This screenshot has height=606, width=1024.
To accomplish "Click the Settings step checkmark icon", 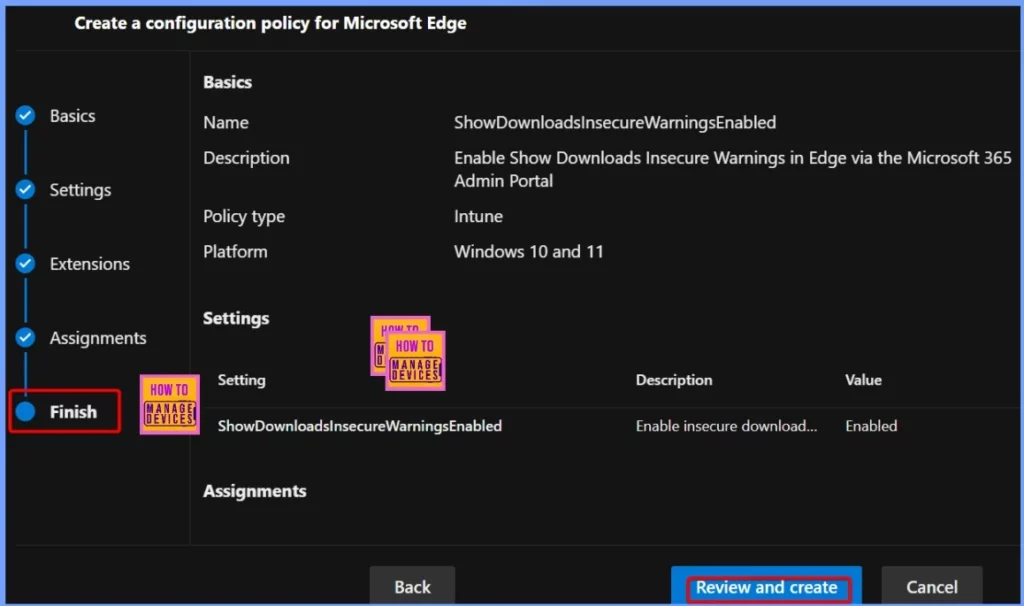I will tap(25, 189).
